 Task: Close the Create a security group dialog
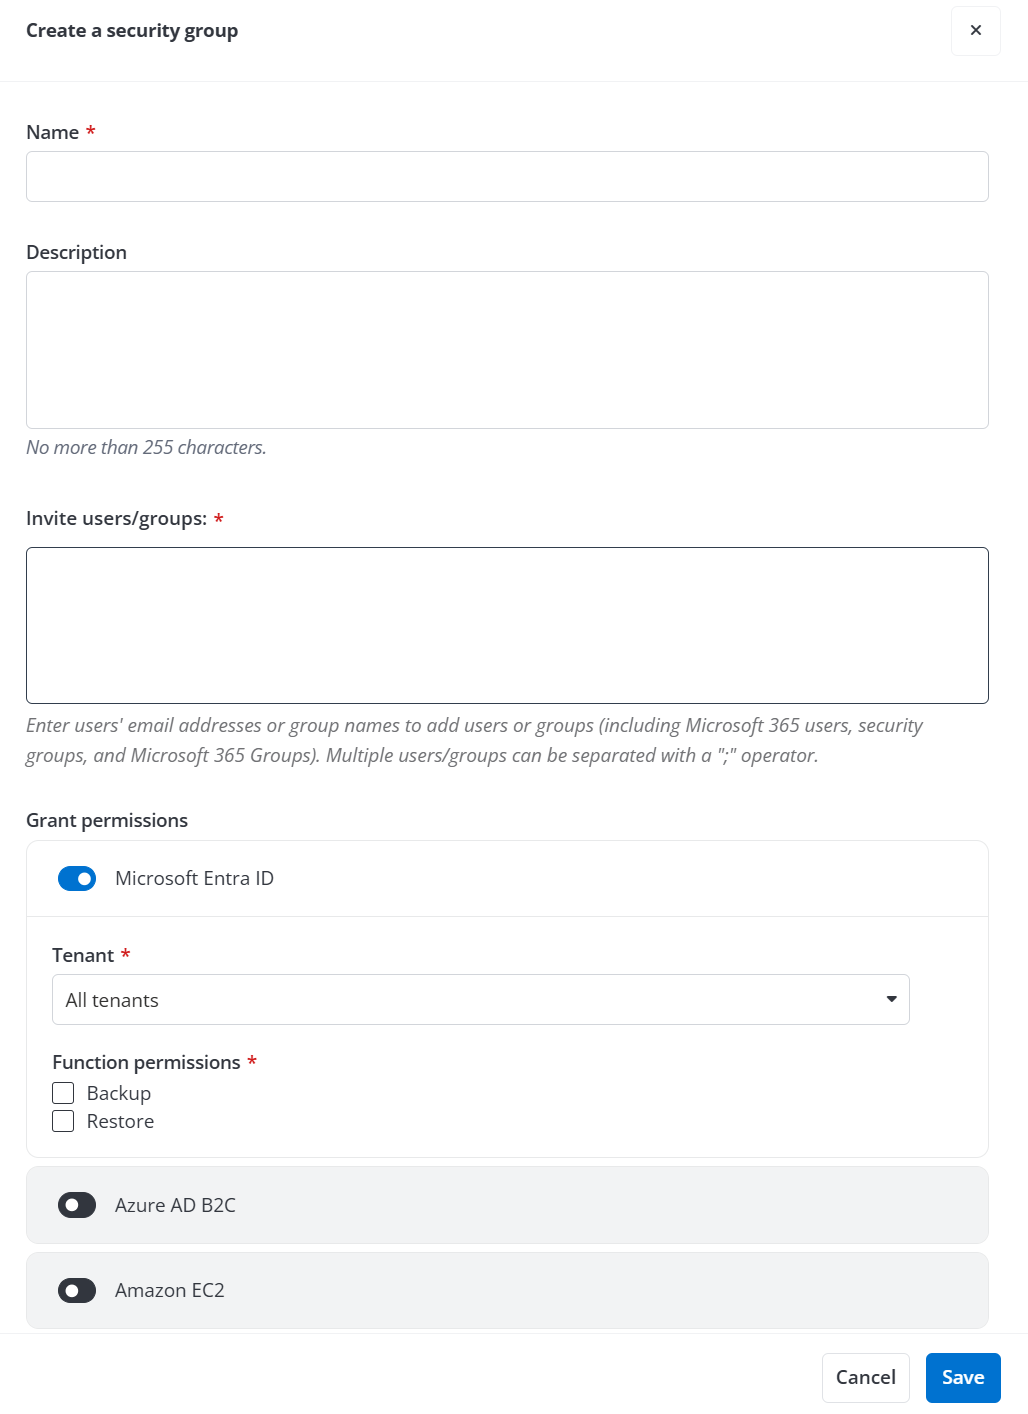(975, 30)
